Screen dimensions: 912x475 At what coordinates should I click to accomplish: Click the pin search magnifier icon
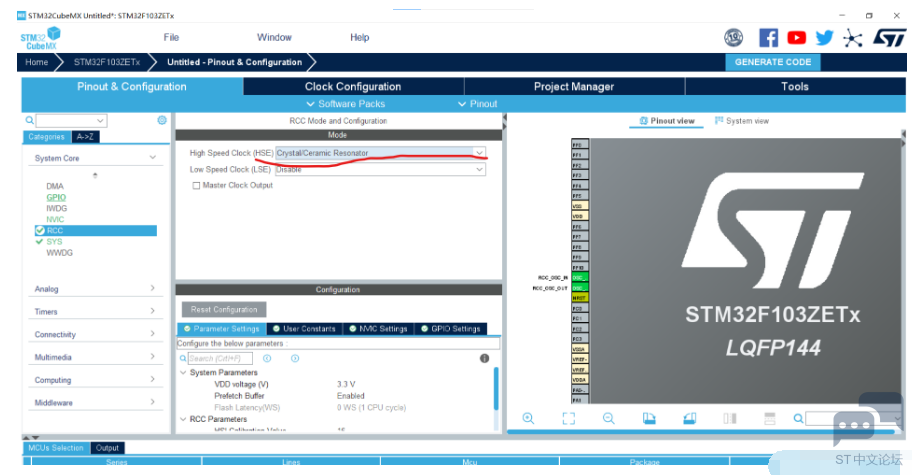click(x=798, y=418)
